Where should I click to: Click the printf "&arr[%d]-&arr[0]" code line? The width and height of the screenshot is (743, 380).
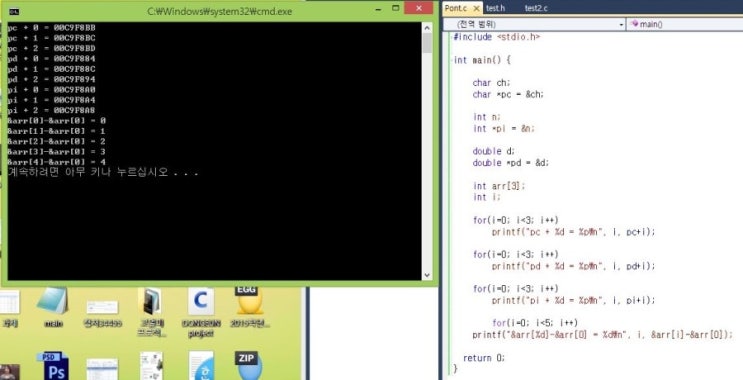(x=602, y=335)
